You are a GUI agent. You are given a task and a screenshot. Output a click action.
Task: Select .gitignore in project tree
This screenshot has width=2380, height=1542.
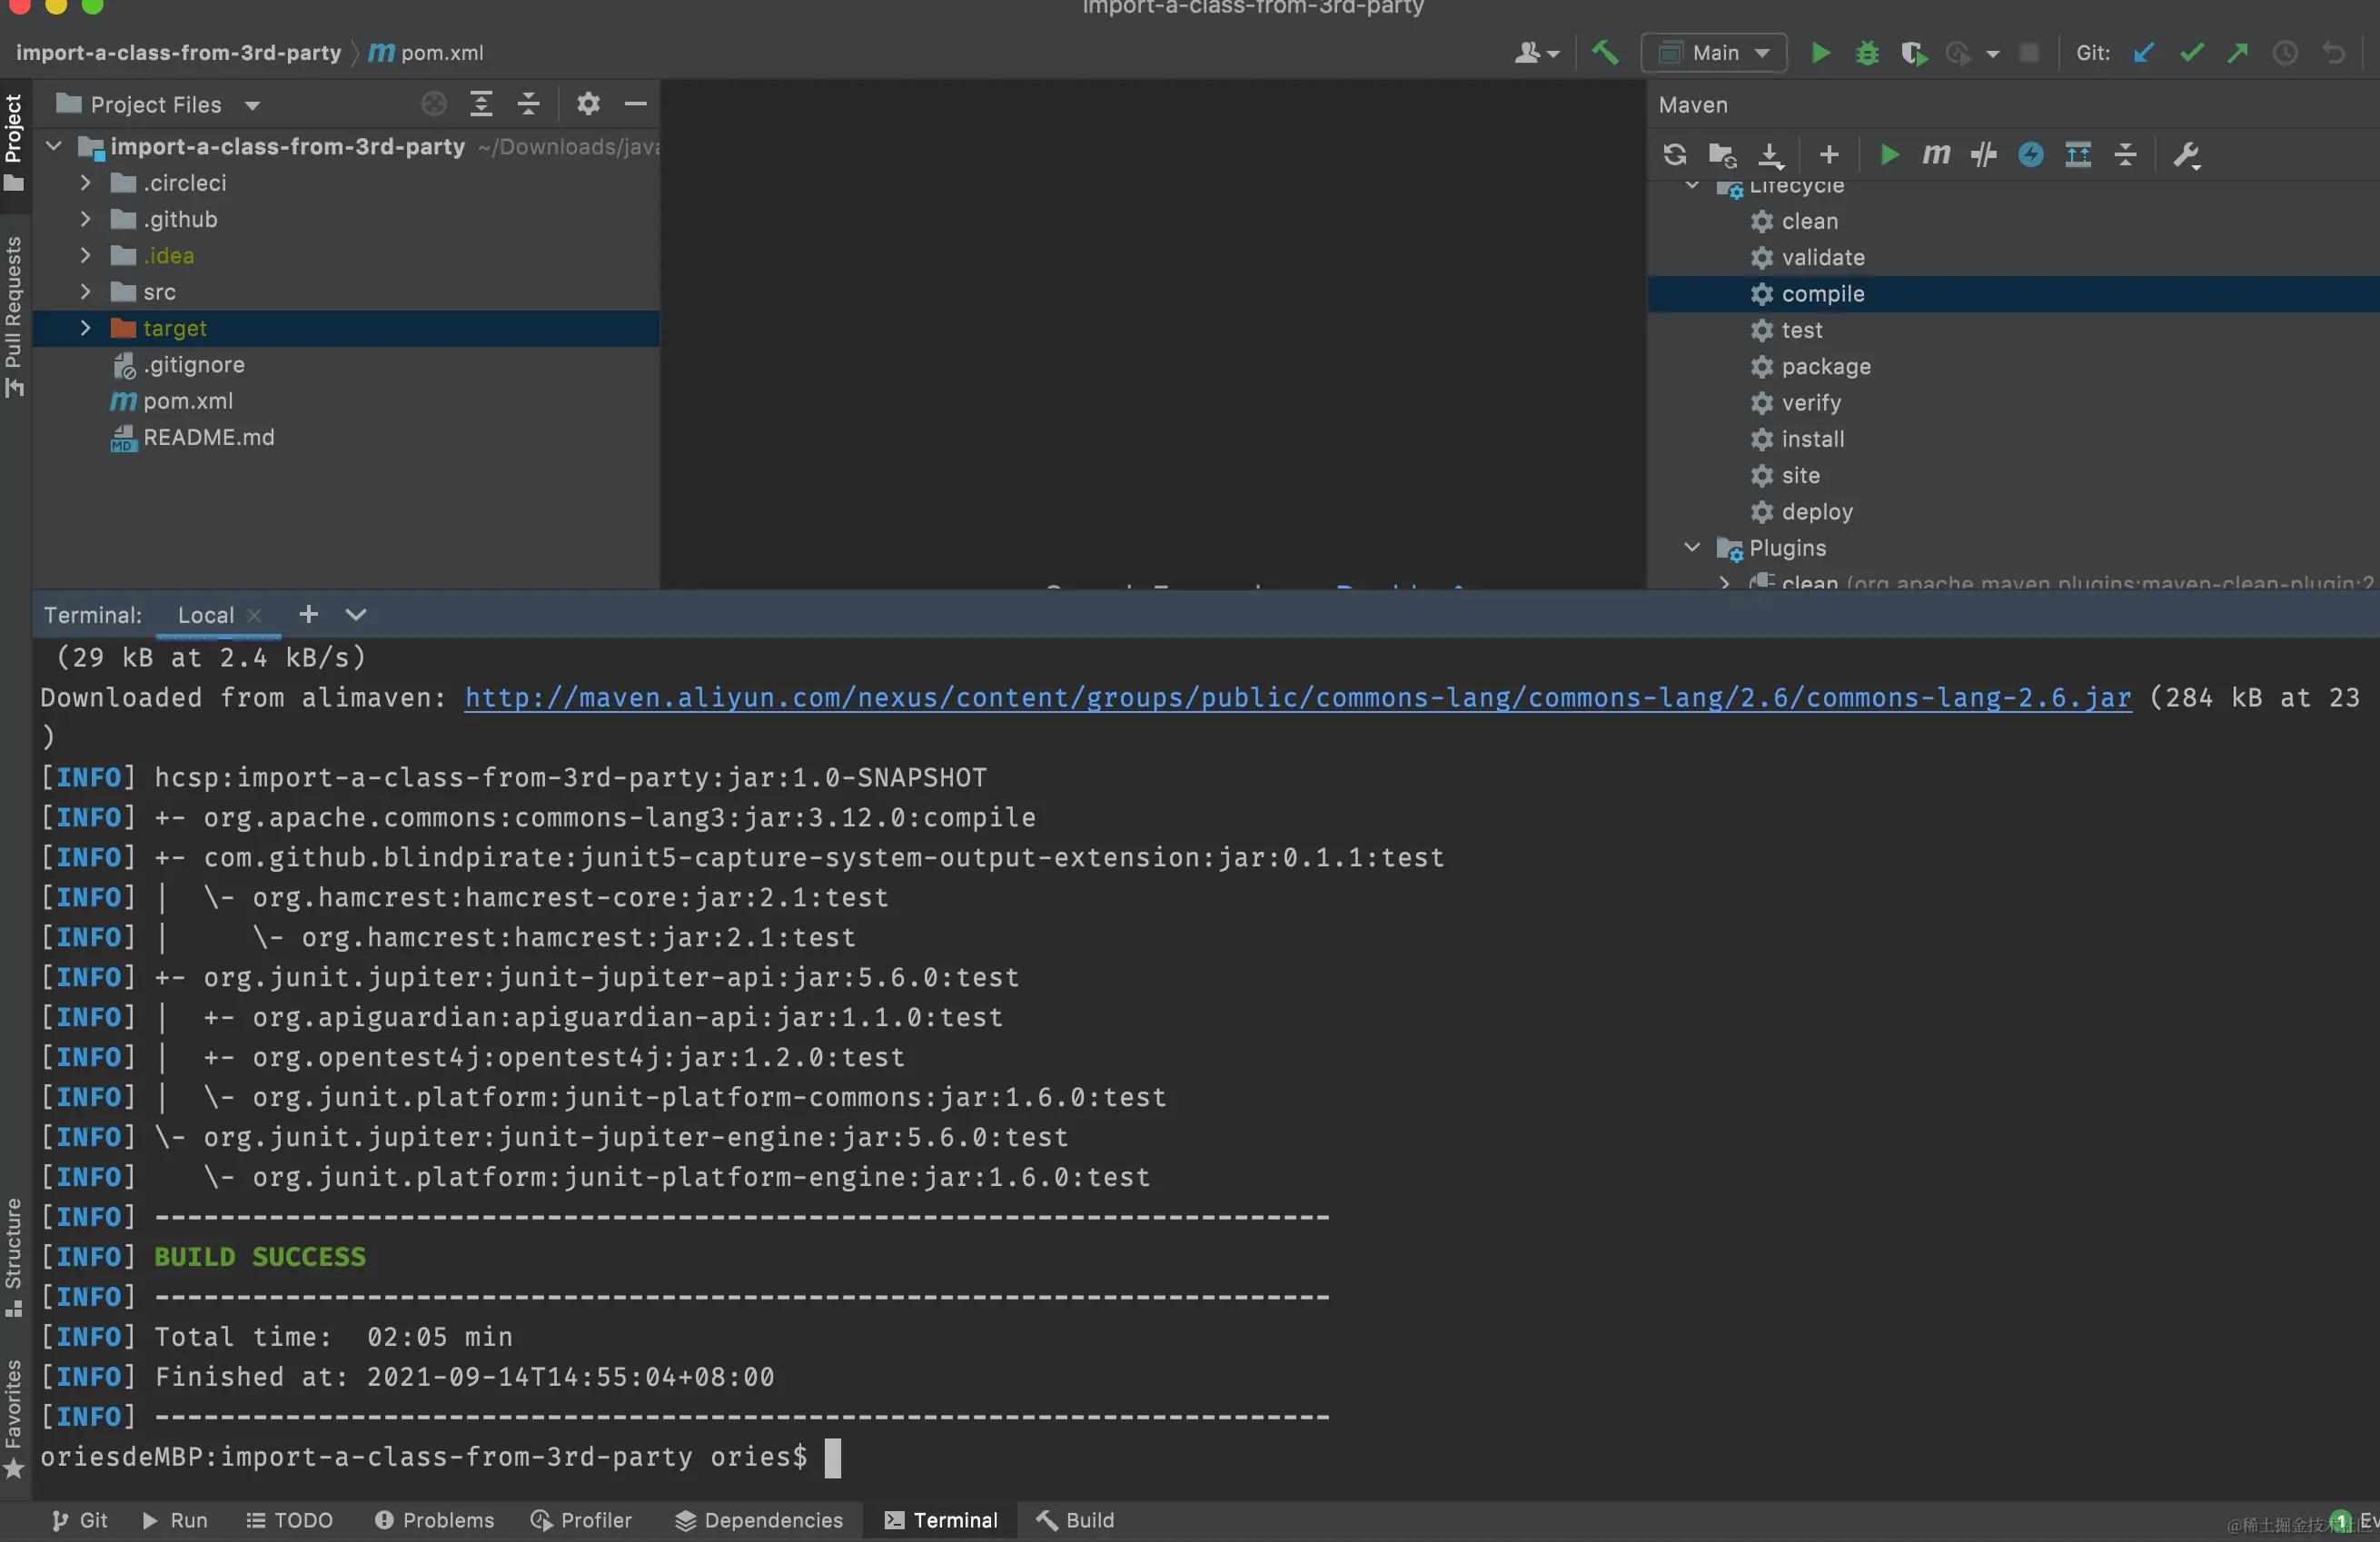[x=193, y=365]
